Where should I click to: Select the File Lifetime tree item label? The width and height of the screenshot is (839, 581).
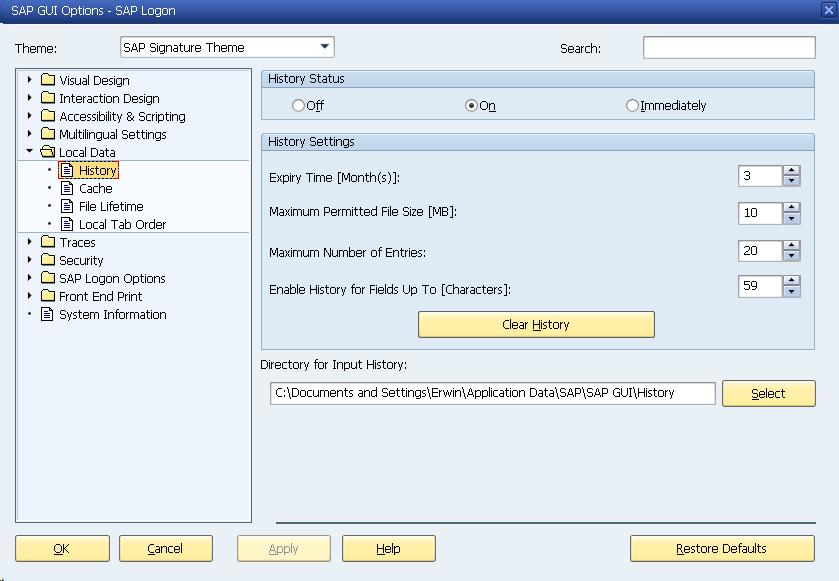[111, 207]
